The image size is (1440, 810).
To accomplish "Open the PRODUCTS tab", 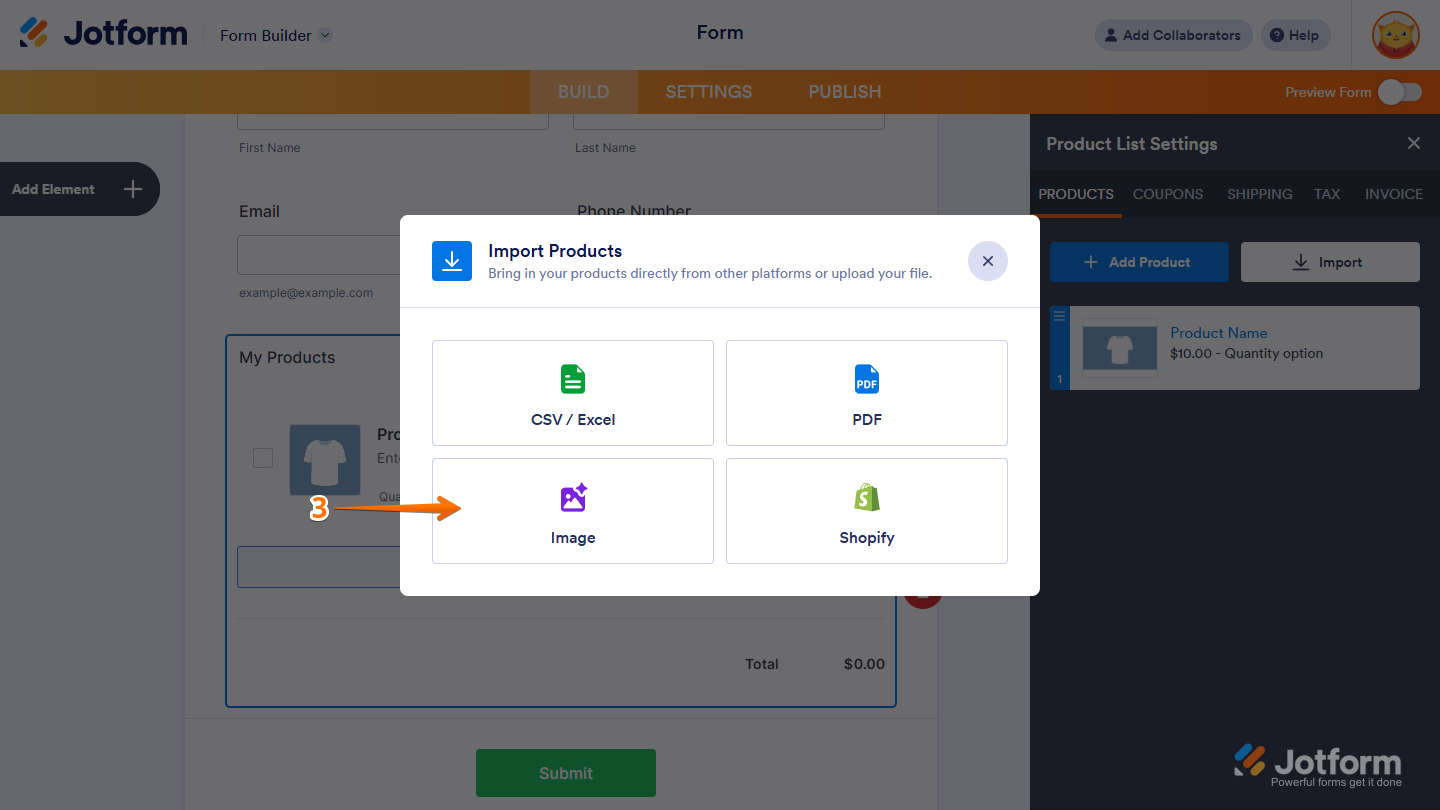I will [1076, 194].
